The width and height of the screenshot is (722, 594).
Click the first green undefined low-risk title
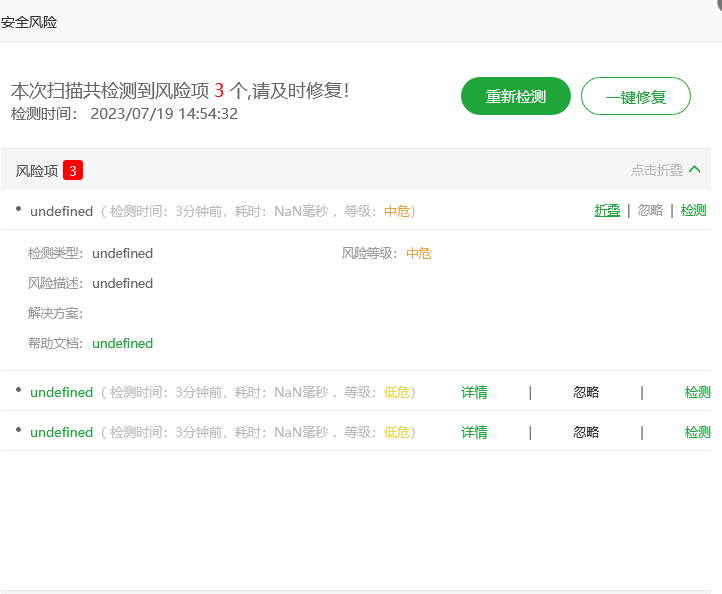(x=62, y=392)
